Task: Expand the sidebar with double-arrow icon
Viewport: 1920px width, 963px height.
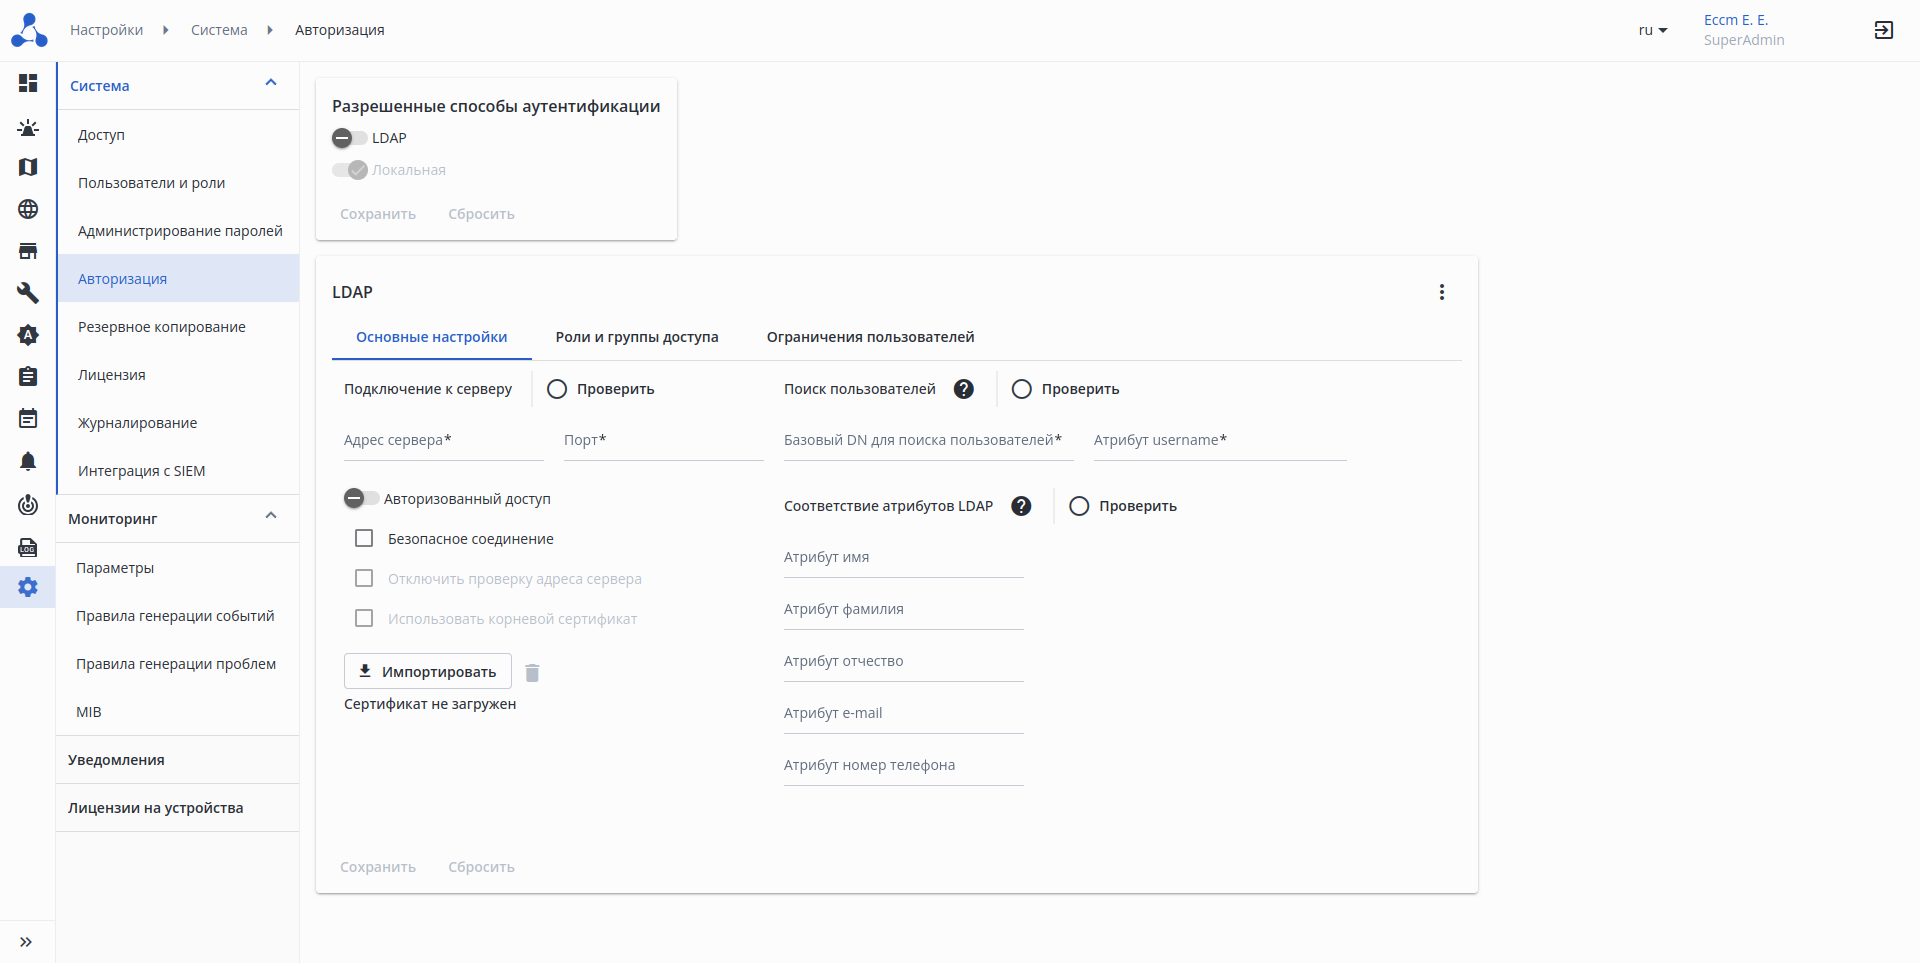Action: (x=26, y=941)
